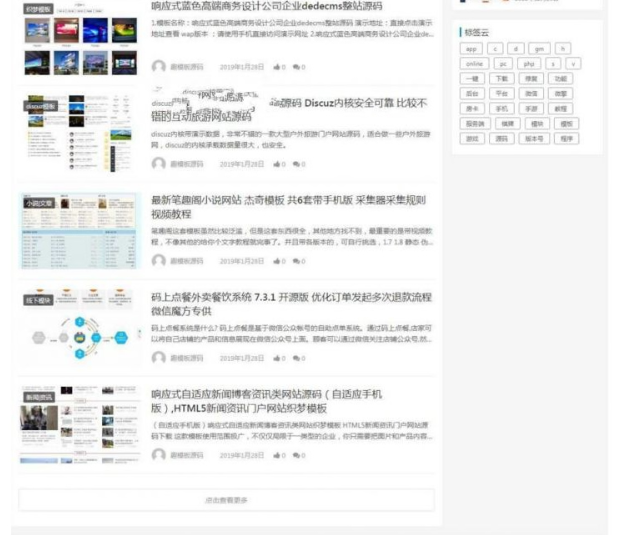Click the comment bubble icon on the 码上点餐 article
Viewport: 631px width, 535px height.
[x=296, y=358]
